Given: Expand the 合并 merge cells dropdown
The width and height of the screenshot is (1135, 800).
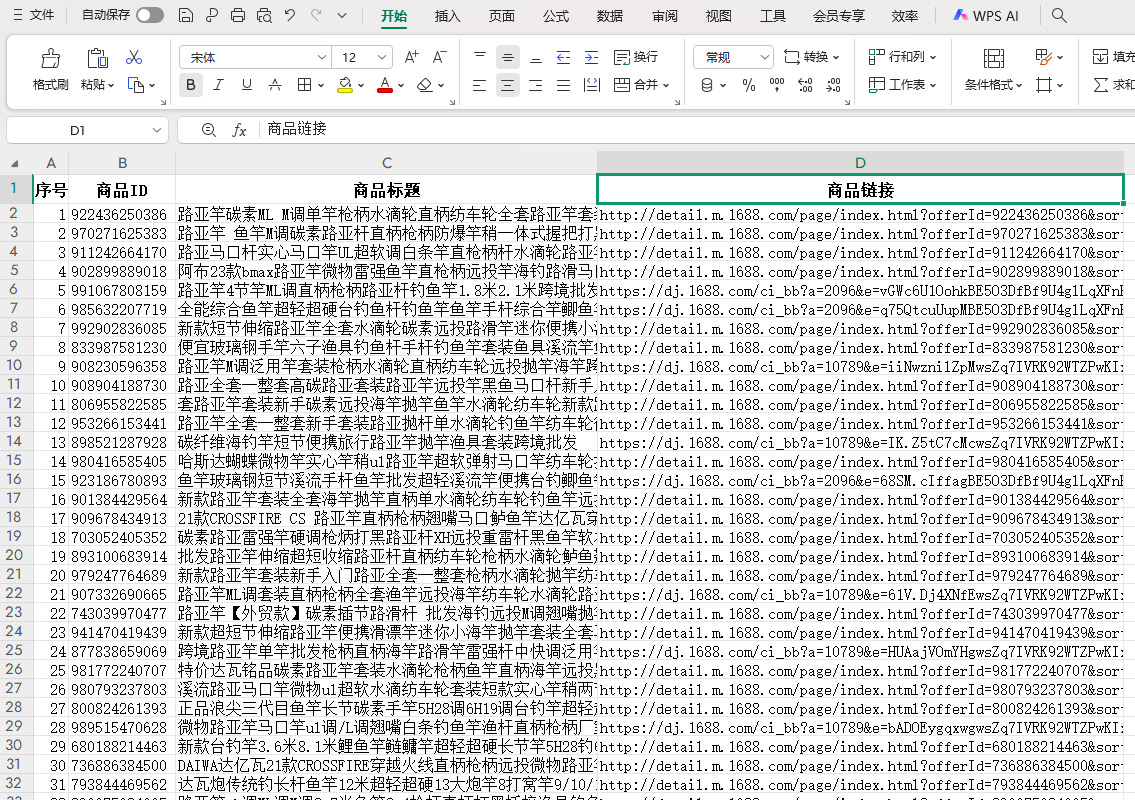Looking at the screenshot, I should (666, 85).
